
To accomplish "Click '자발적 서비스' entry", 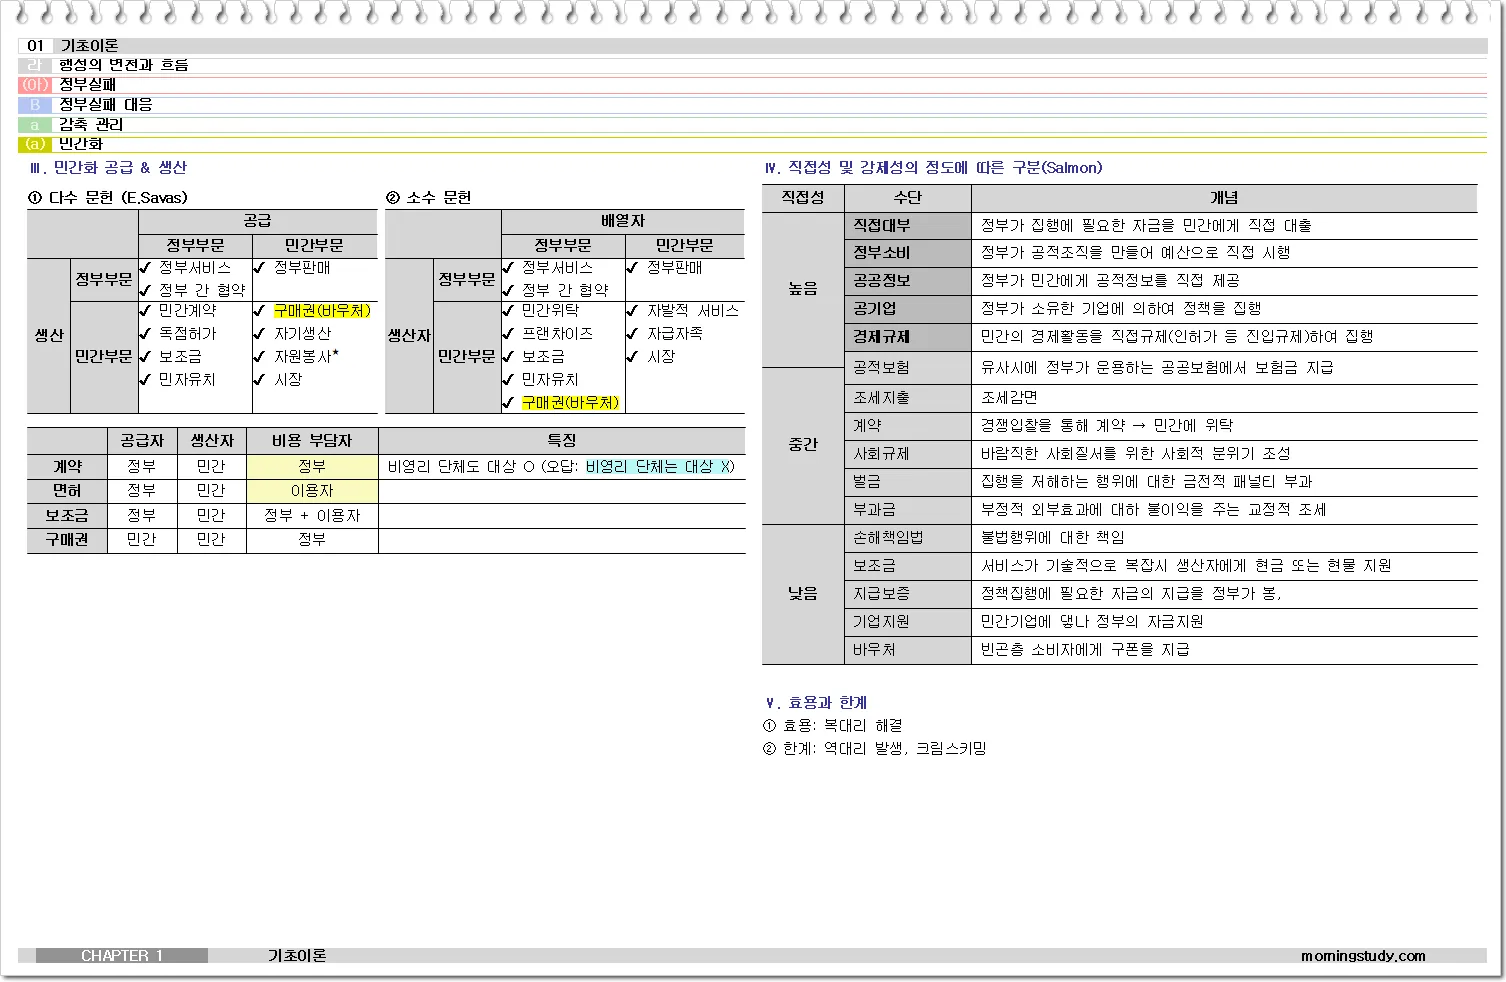I will [x=692, y=311].
